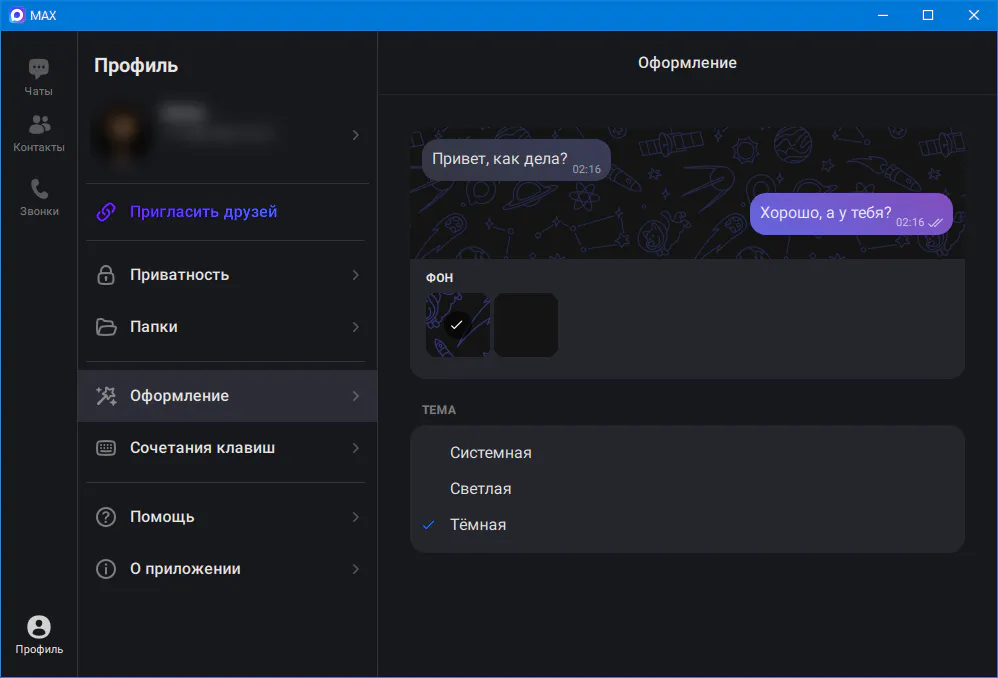Open the Chats section icon
The width and height of the screenshot is (998, 678).
coord(39,69)
